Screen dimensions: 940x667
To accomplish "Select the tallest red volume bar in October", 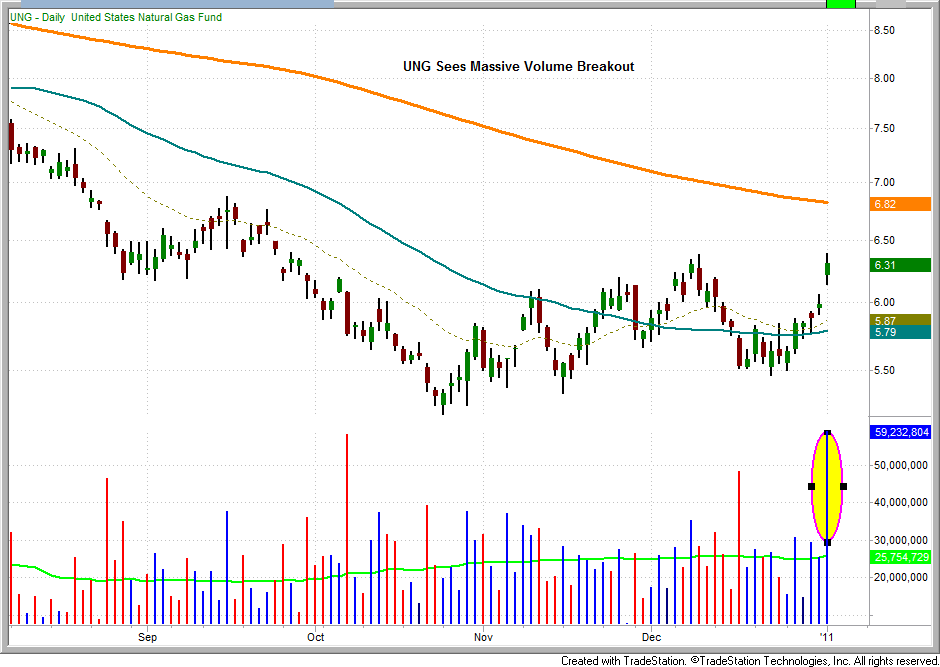I will tap(347, 529).
